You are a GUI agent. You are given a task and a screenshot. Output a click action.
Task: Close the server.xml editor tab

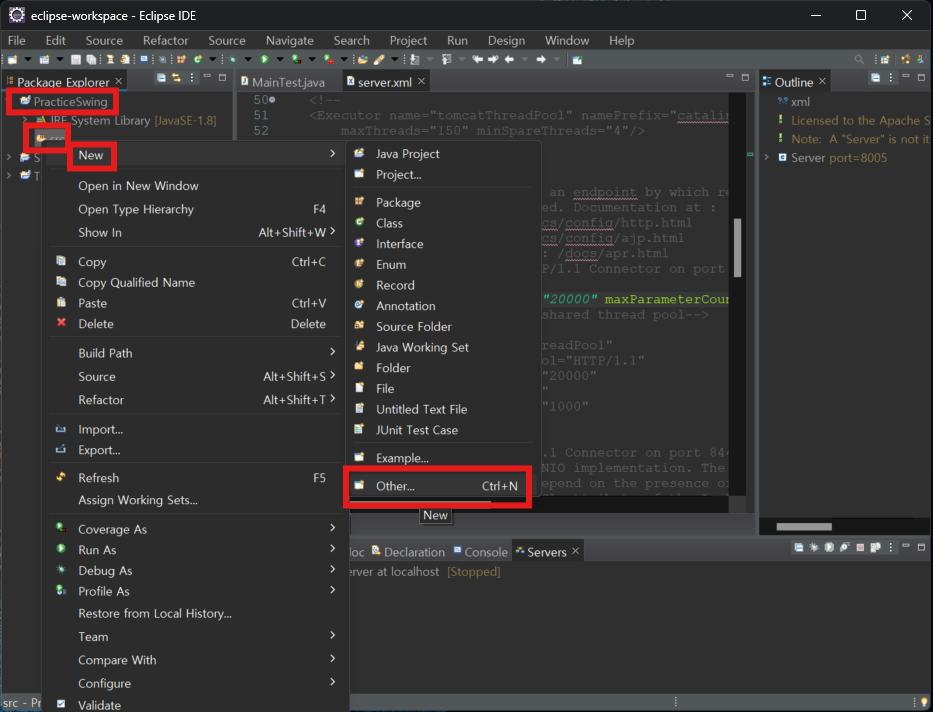coord(421,81)
